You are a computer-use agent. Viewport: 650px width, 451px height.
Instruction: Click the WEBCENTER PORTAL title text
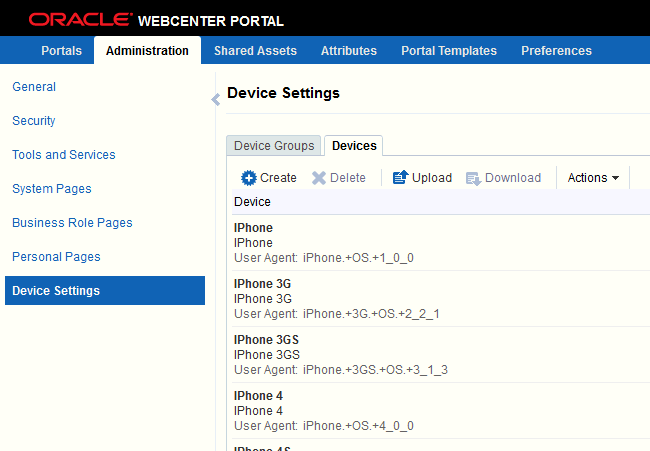point(211,21)
